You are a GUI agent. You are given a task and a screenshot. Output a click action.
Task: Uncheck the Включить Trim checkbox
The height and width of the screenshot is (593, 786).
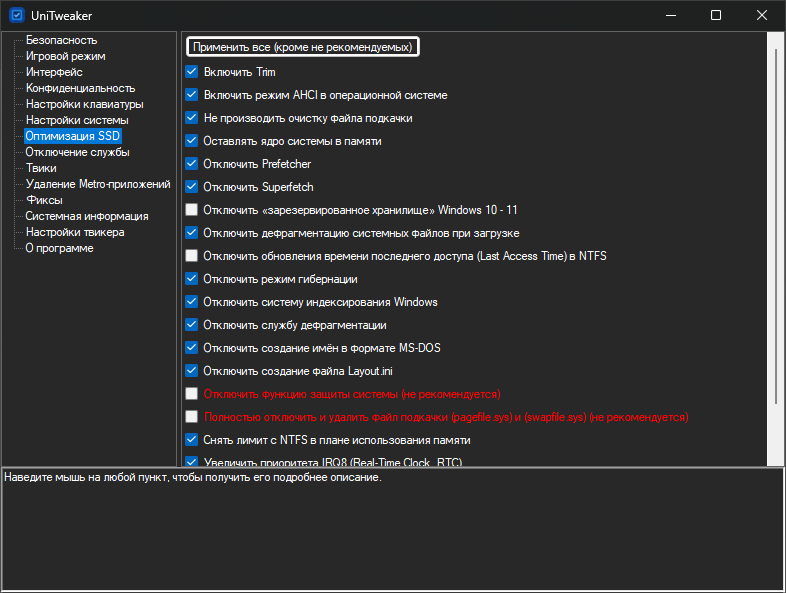(192, 72)
